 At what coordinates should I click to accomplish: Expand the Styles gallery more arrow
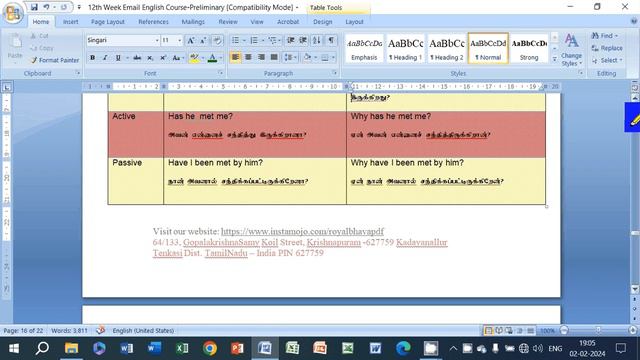pos(555,59)
